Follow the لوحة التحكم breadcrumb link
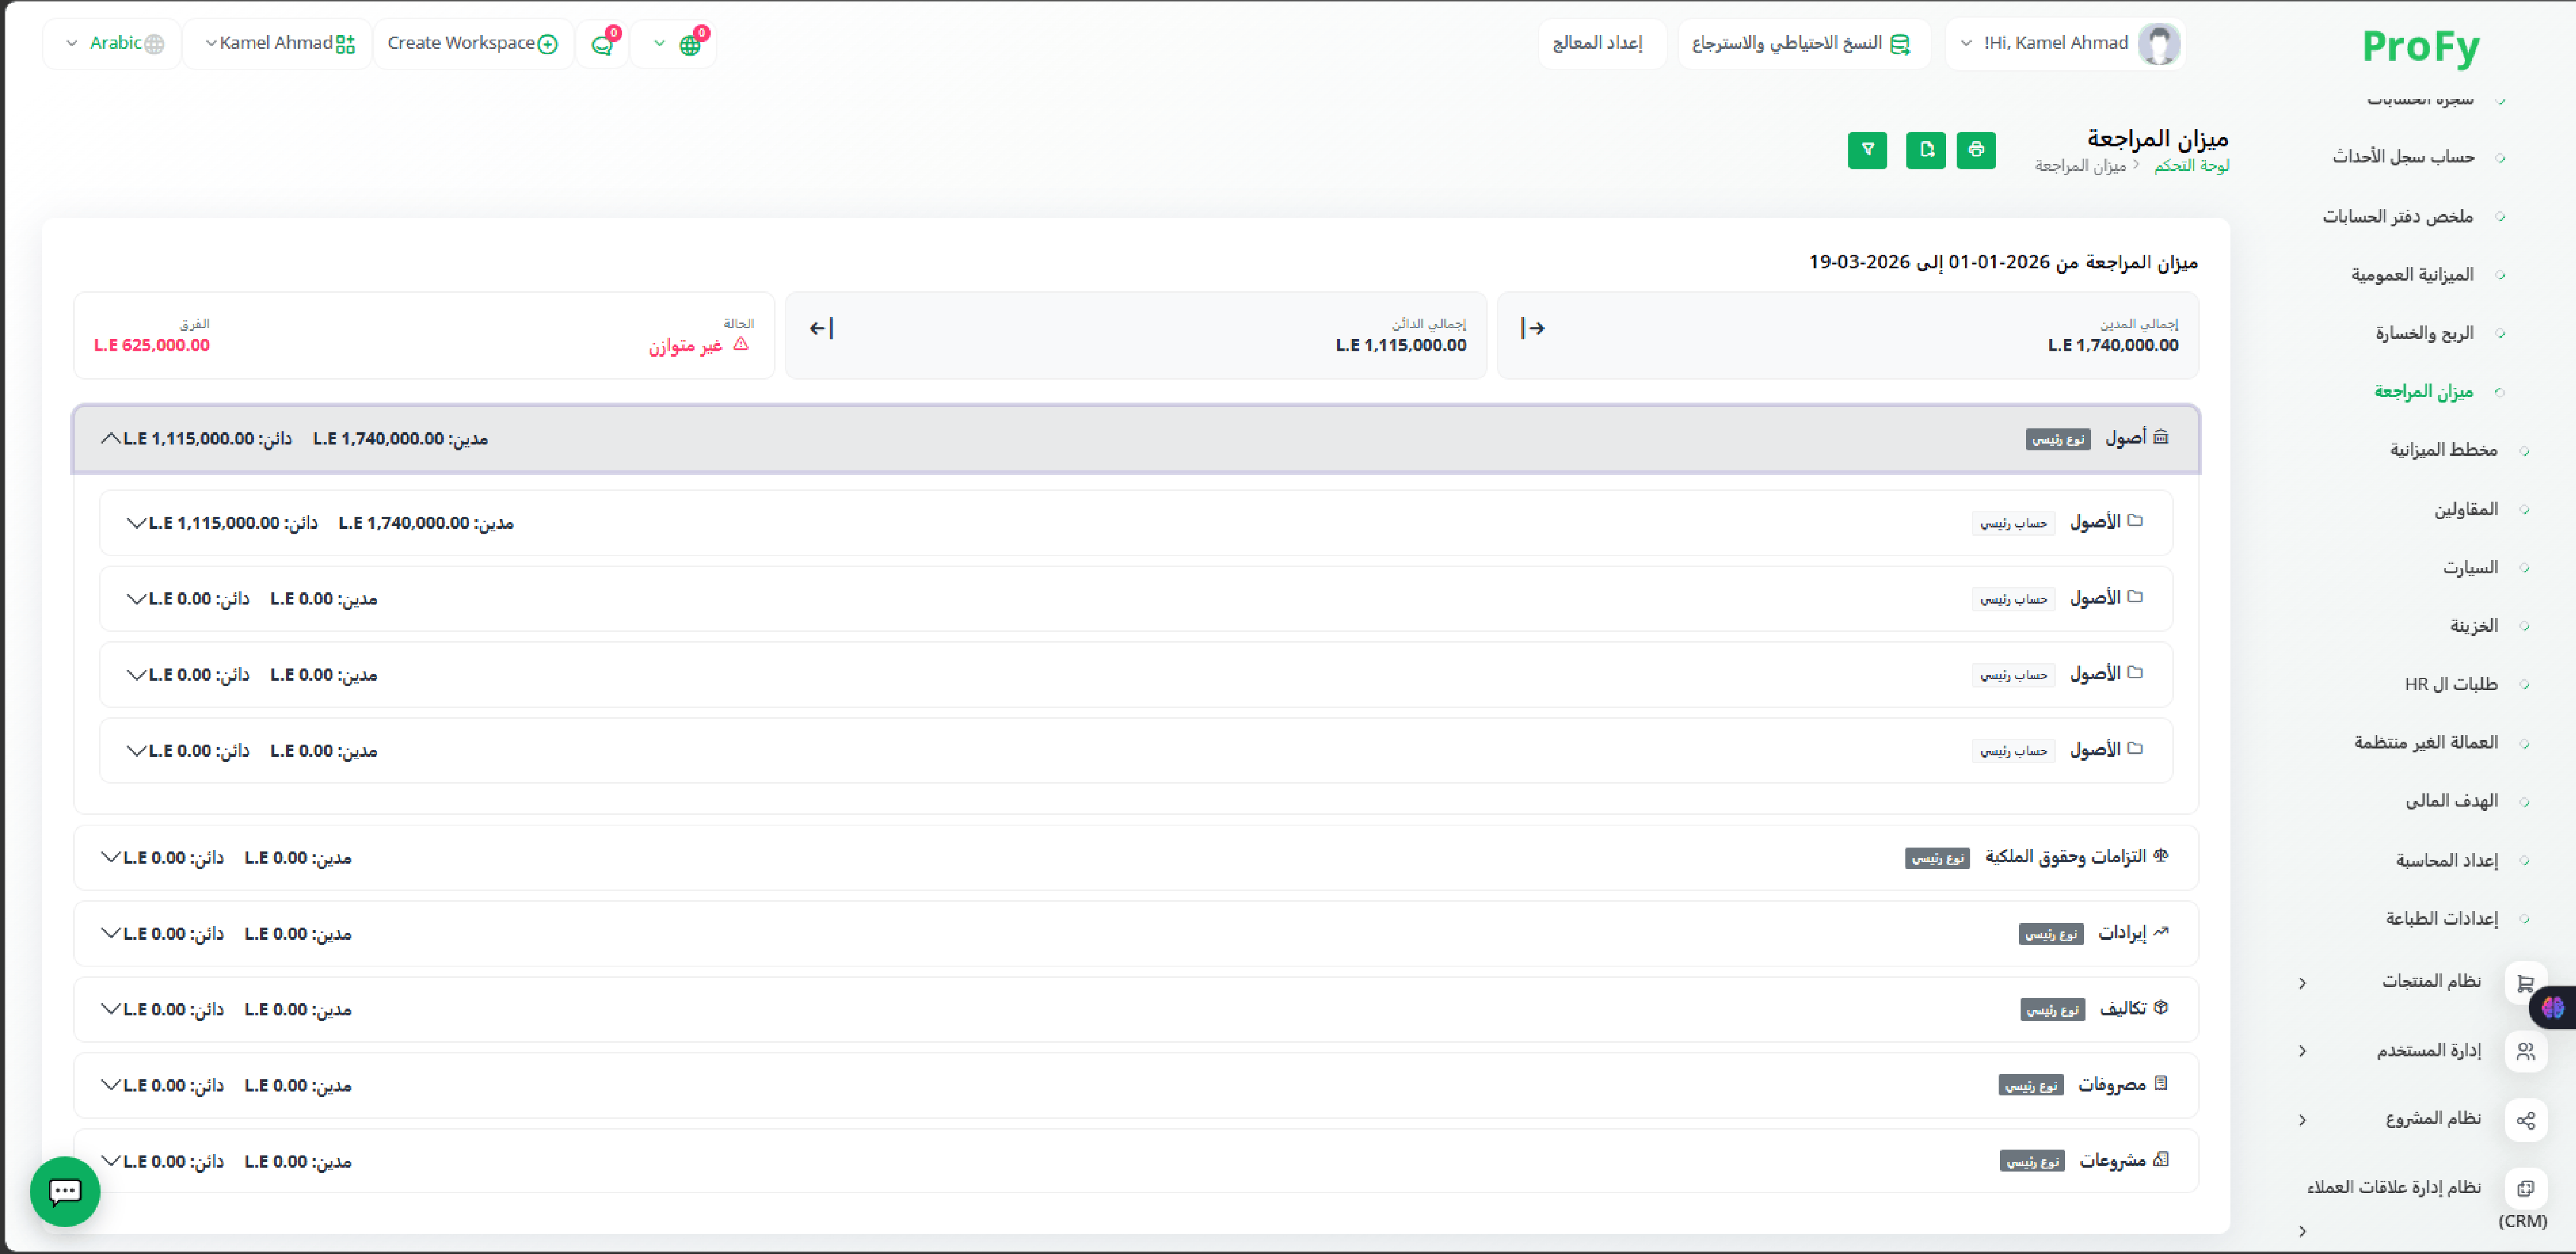Viewport: 2576px width, 1254px height. click(2192, 166)
